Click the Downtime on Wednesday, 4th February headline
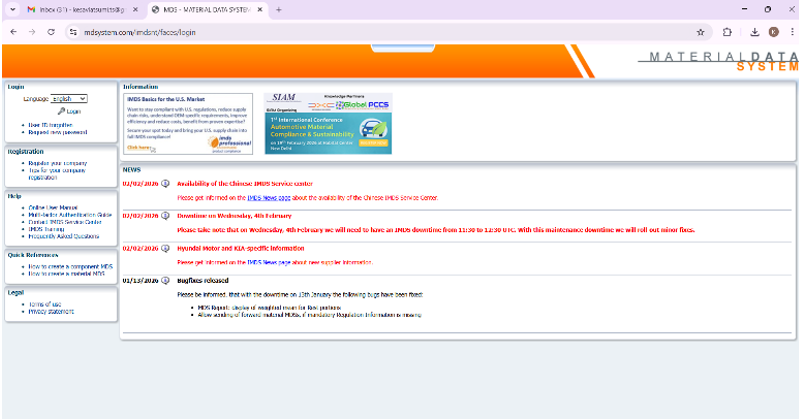The width and height of the screenshot is (799, 419). point(234,216)
